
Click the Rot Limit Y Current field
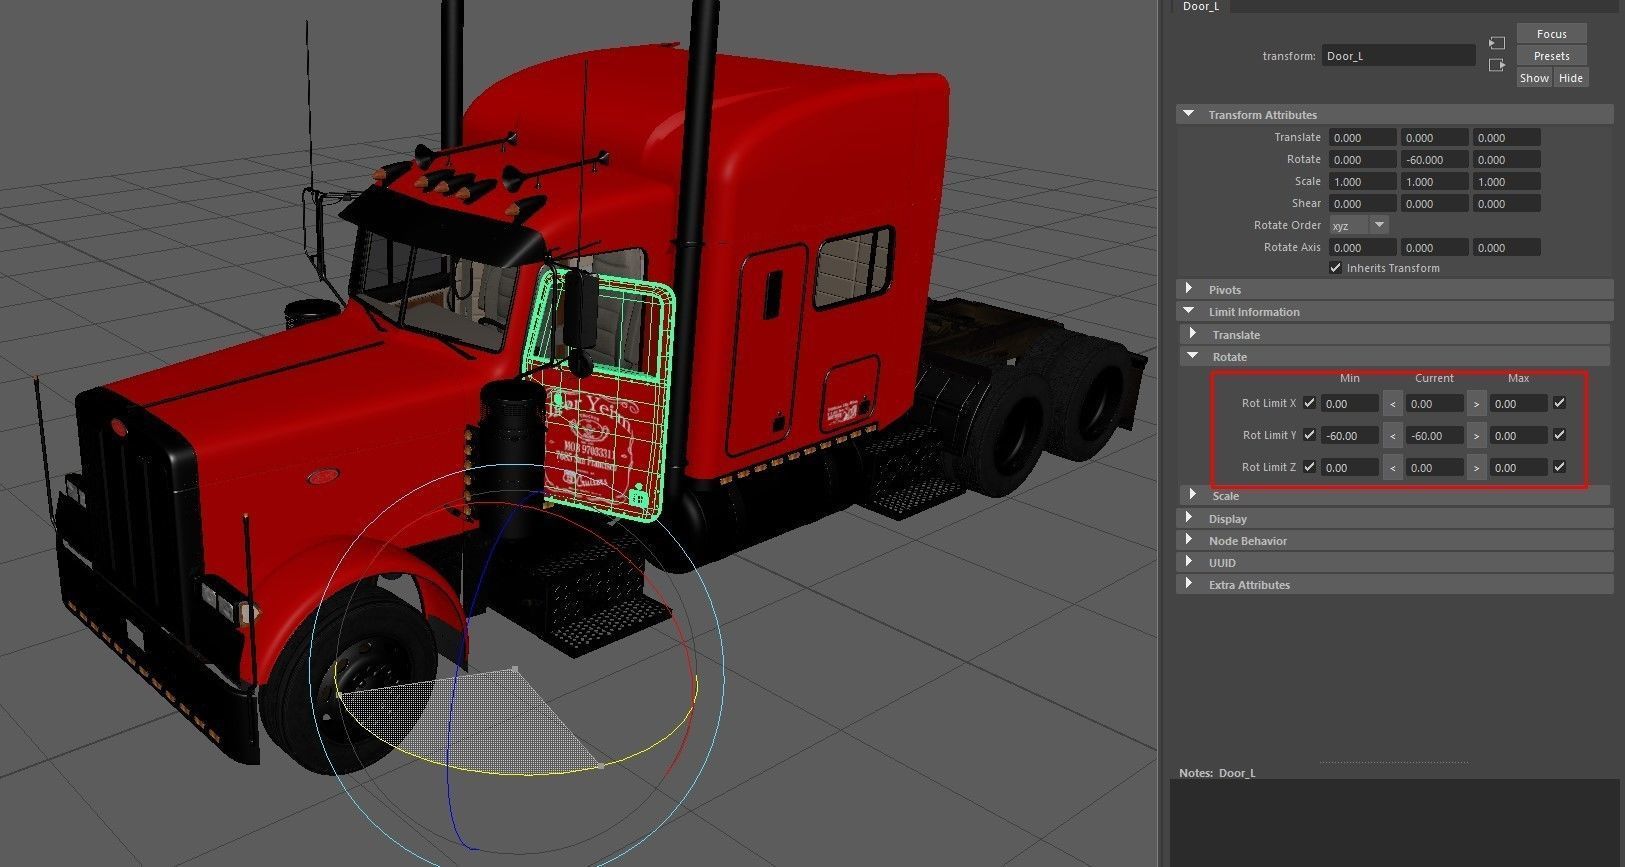click(1434, 436)
